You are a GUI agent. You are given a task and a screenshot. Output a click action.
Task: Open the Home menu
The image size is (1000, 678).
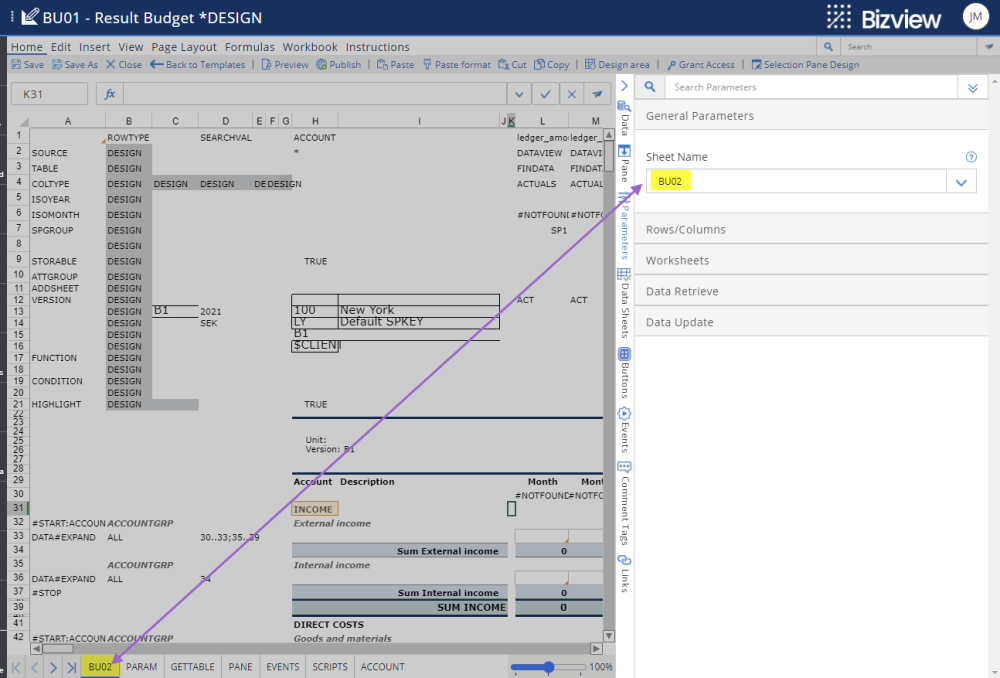pyautogui.click(x=26, y=47)
